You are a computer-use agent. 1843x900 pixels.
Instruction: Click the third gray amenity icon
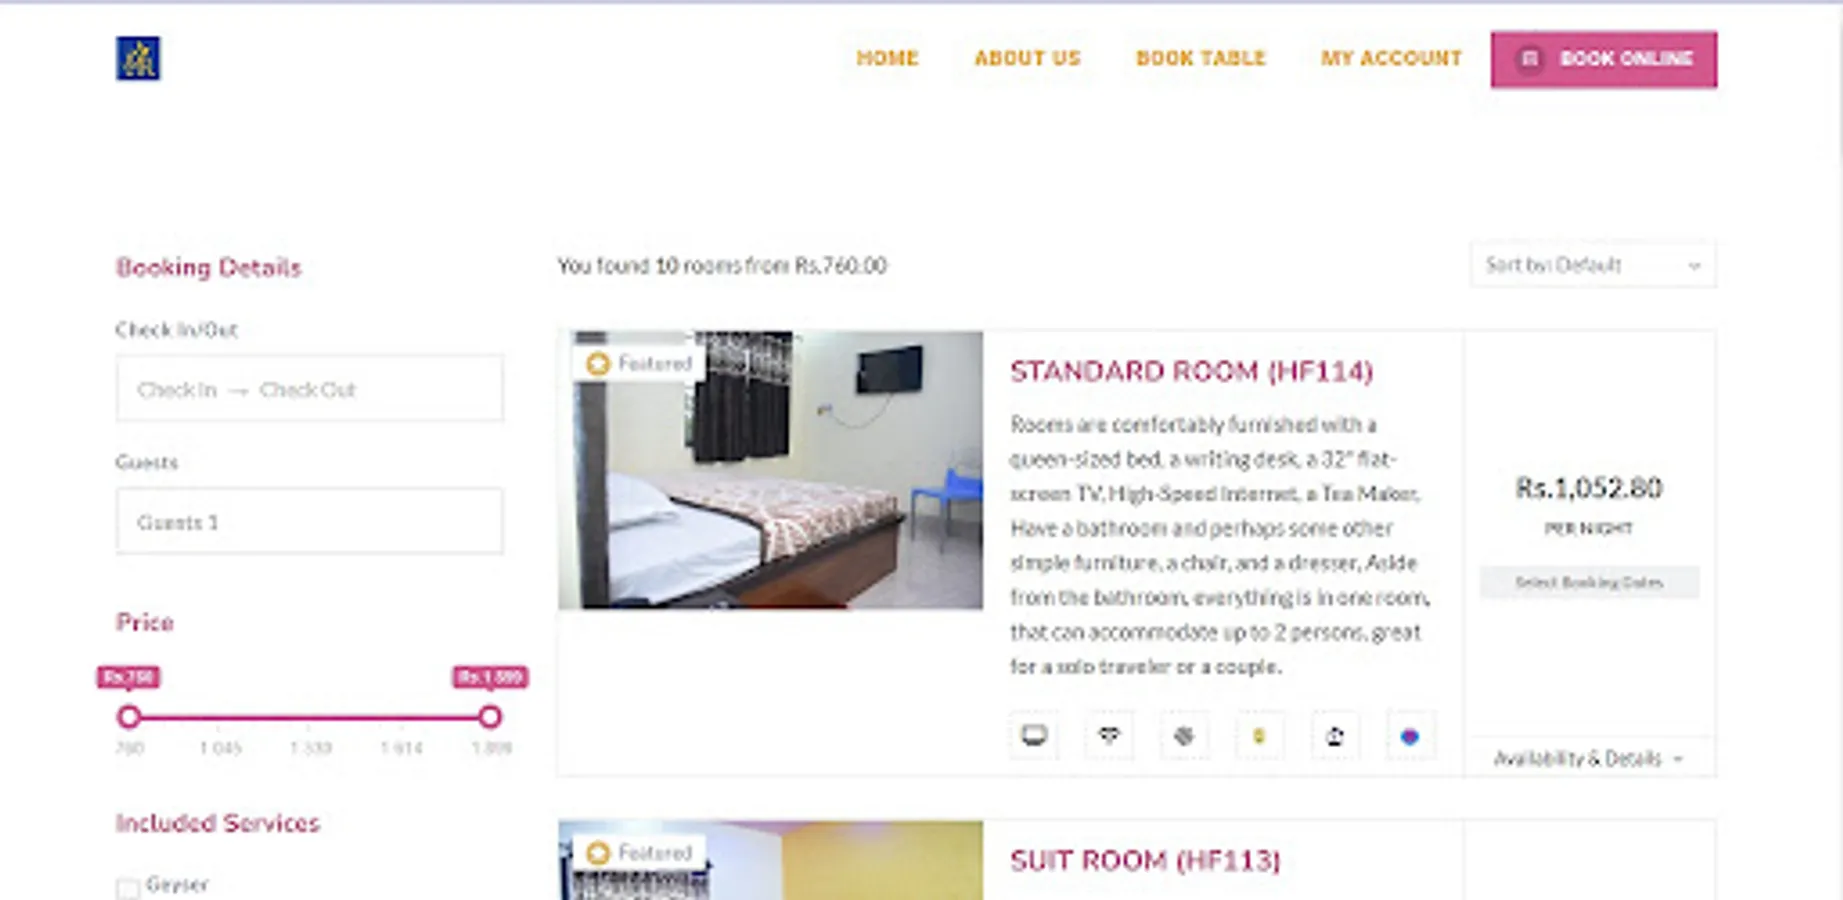click(1184, 736)
